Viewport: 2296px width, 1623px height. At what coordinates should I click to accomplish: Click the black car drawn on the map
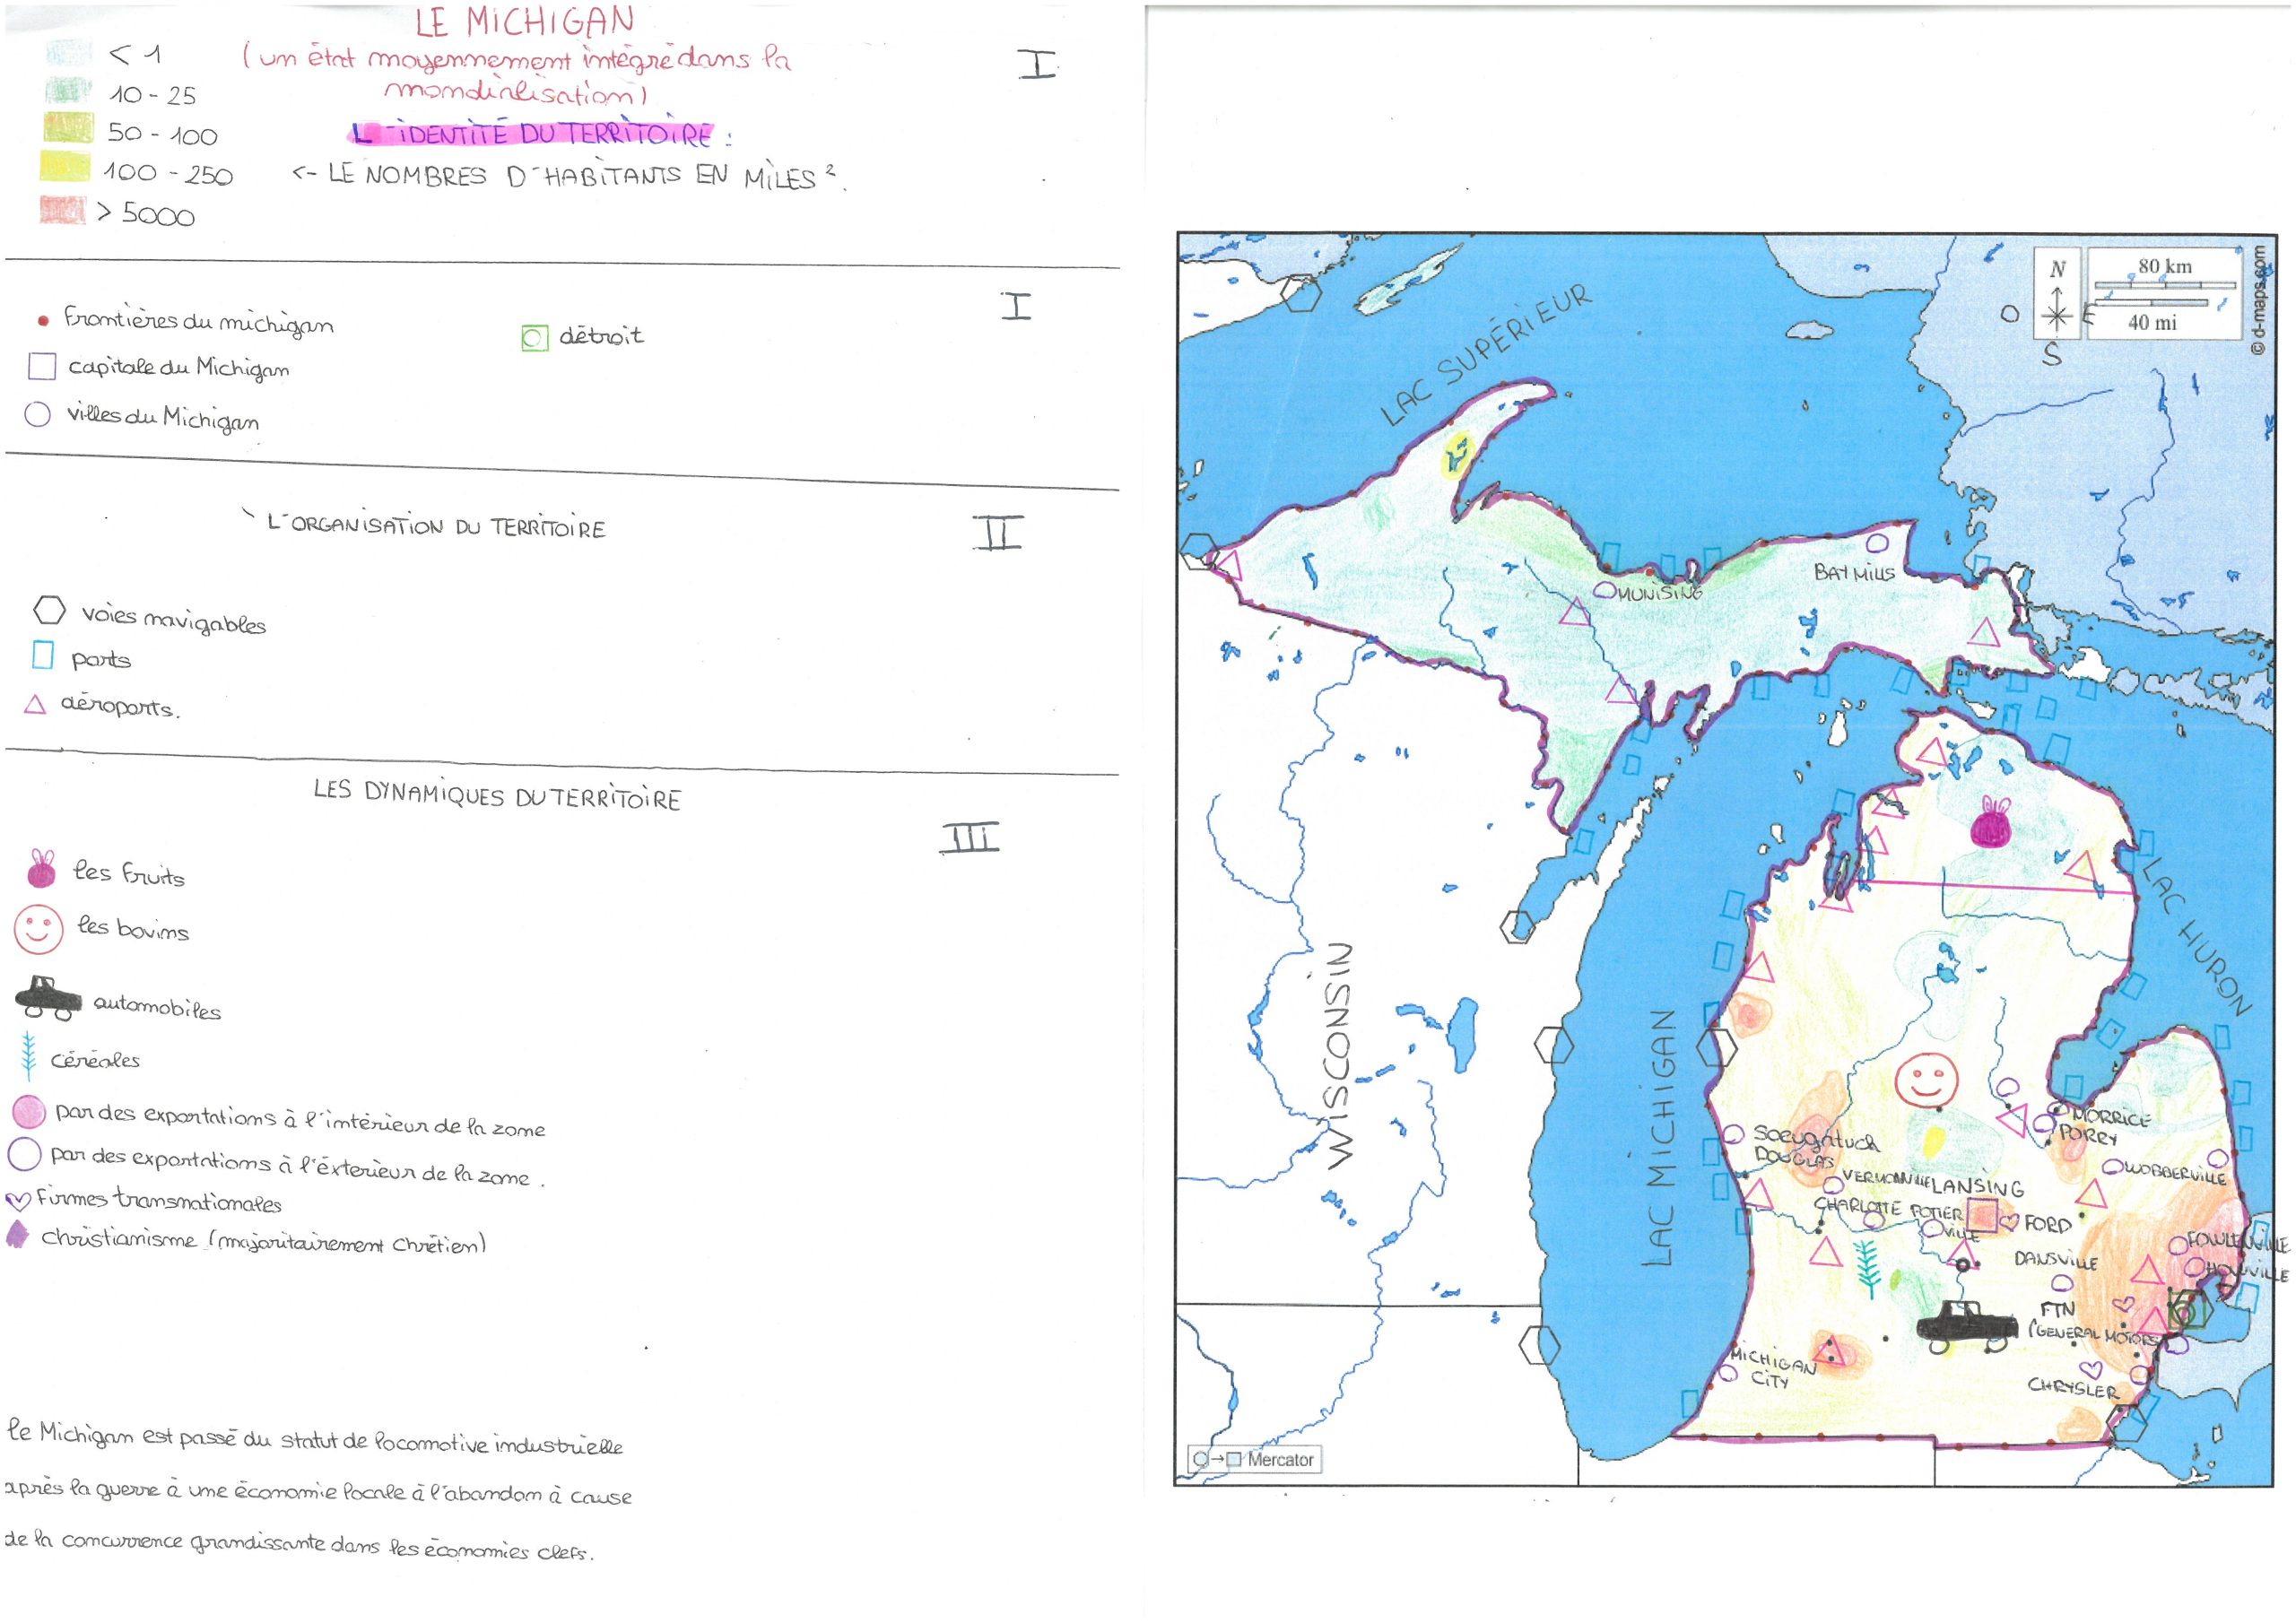point(1966,1329)
